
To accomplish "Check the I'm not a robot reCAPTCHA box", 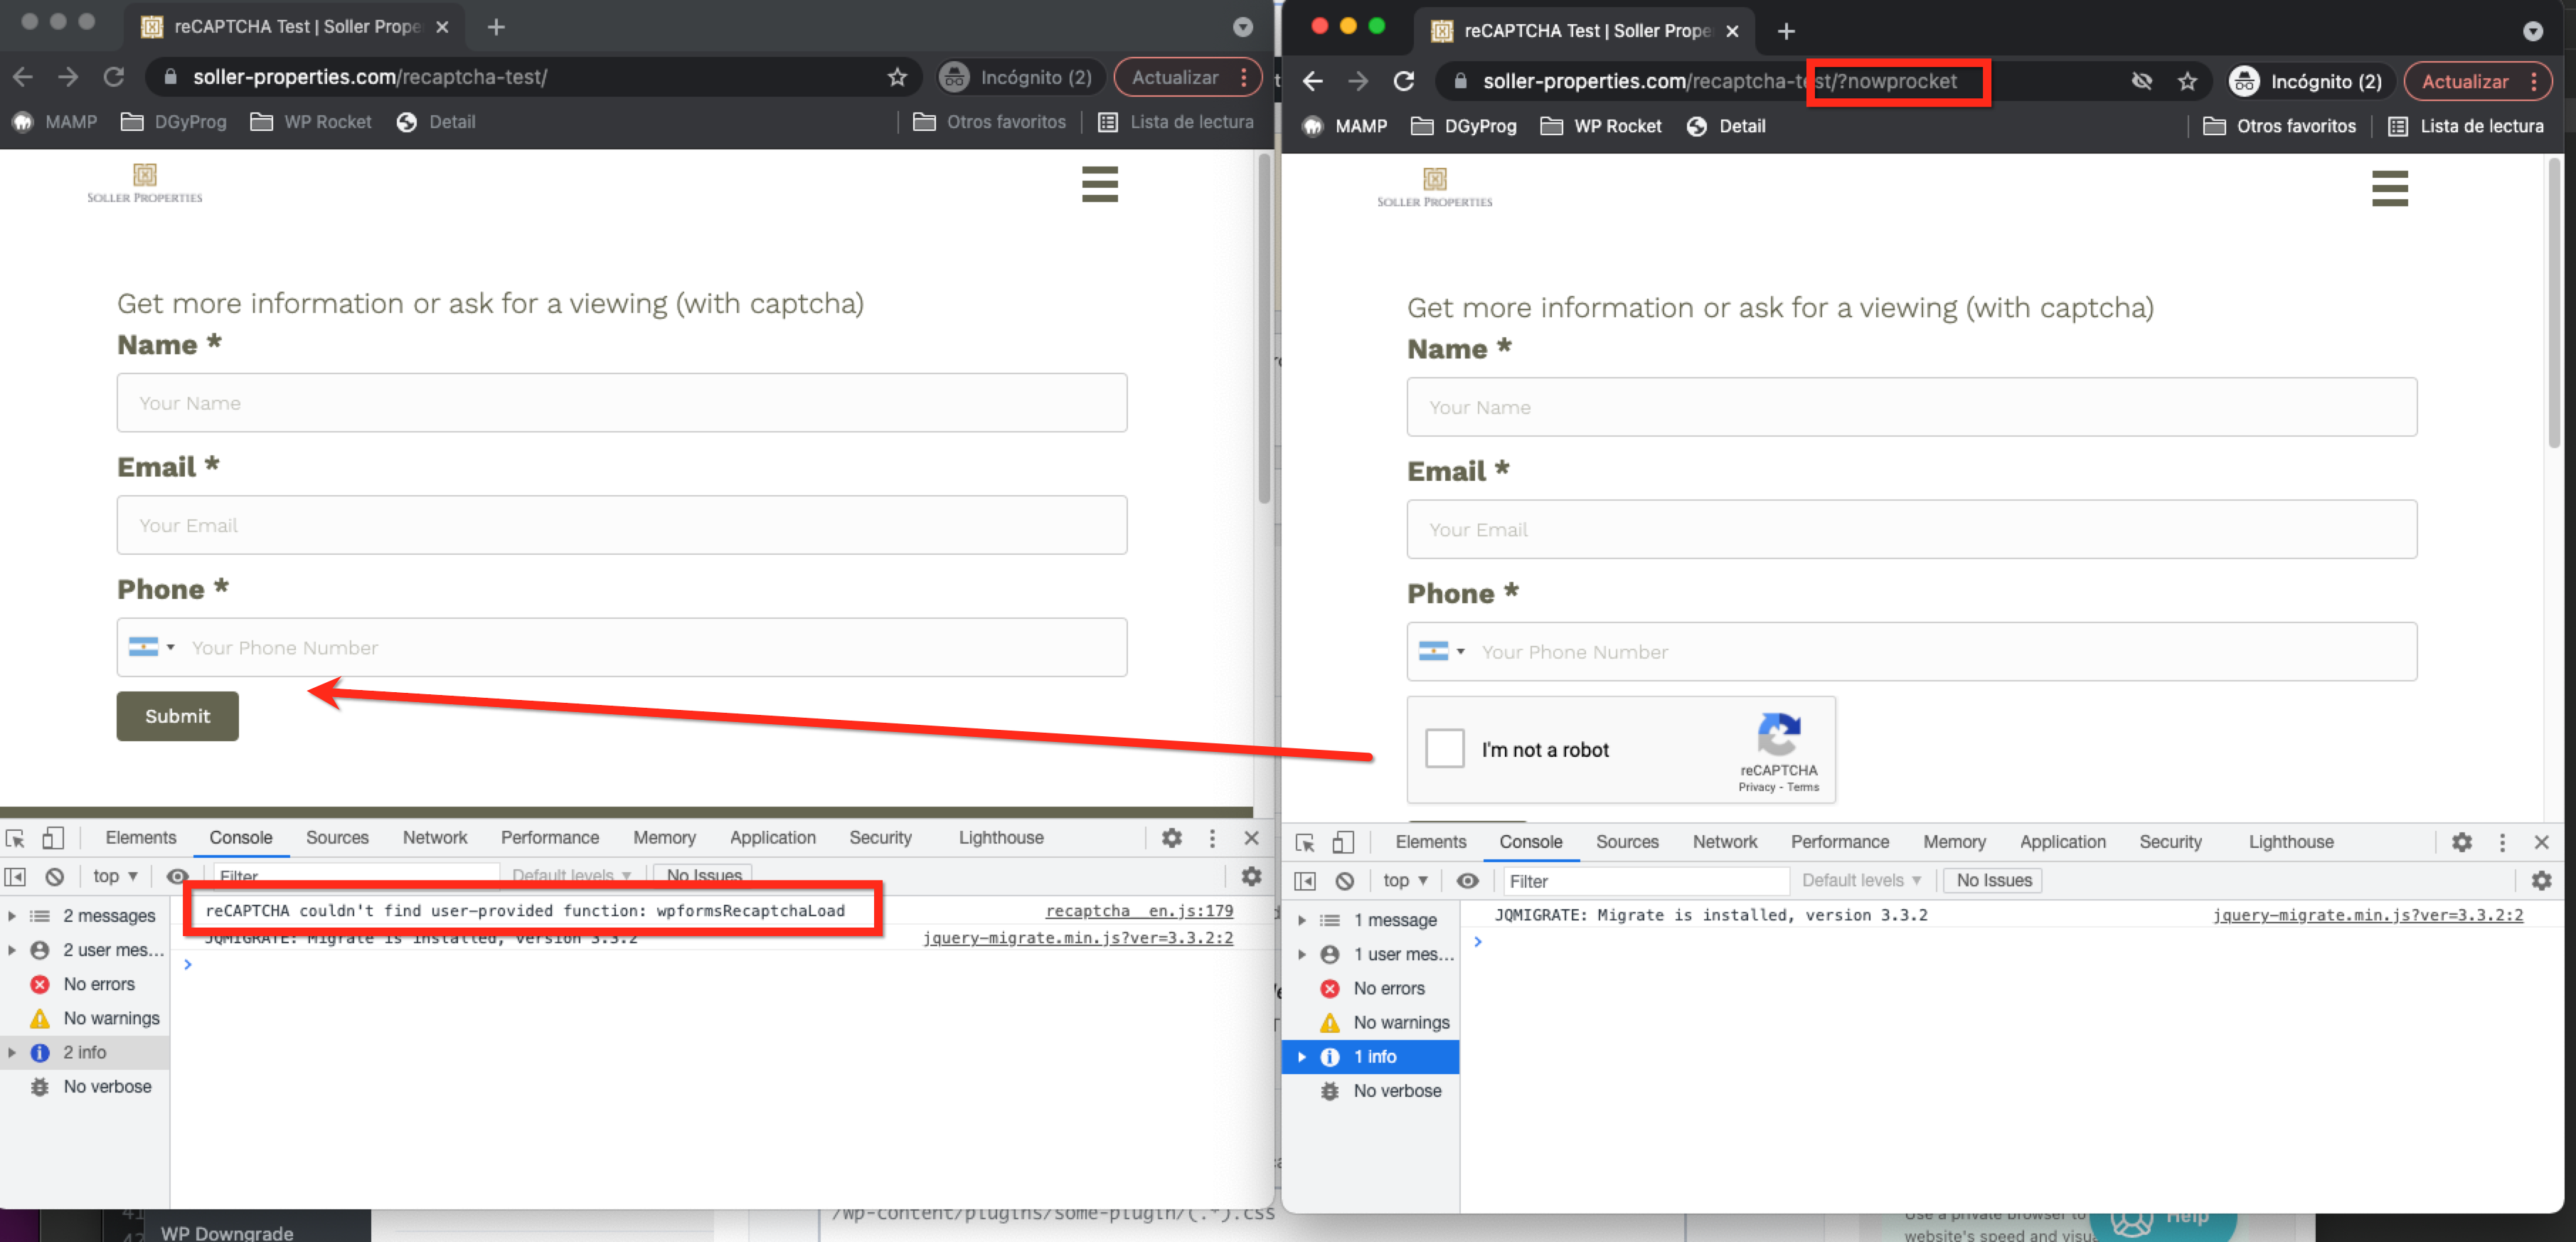I will click(1445, 748).
